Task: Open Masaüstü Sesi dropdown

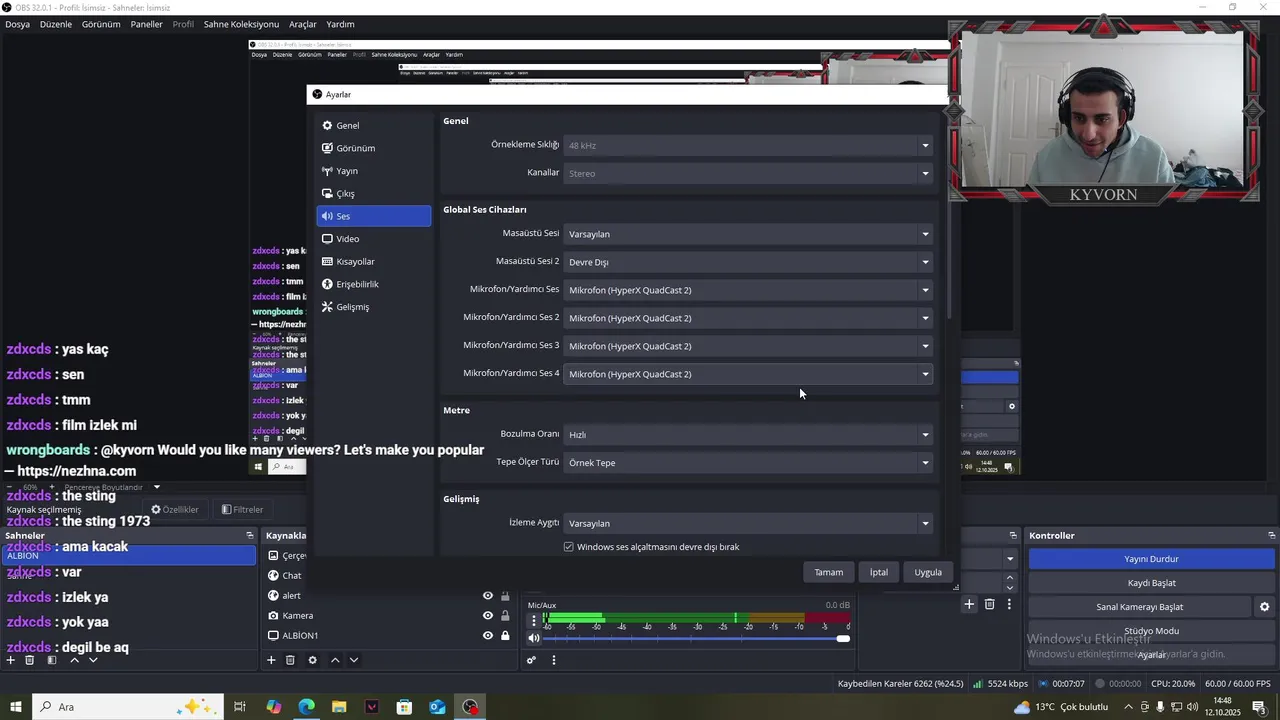Action: (748, 234)
